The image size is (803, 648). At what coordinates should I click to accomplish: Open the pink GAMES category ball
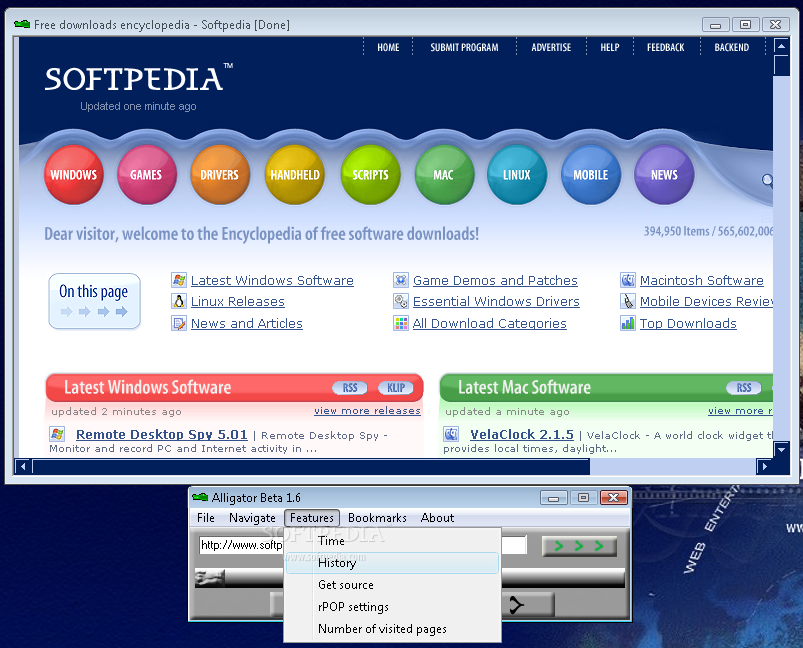pos(146,175)
